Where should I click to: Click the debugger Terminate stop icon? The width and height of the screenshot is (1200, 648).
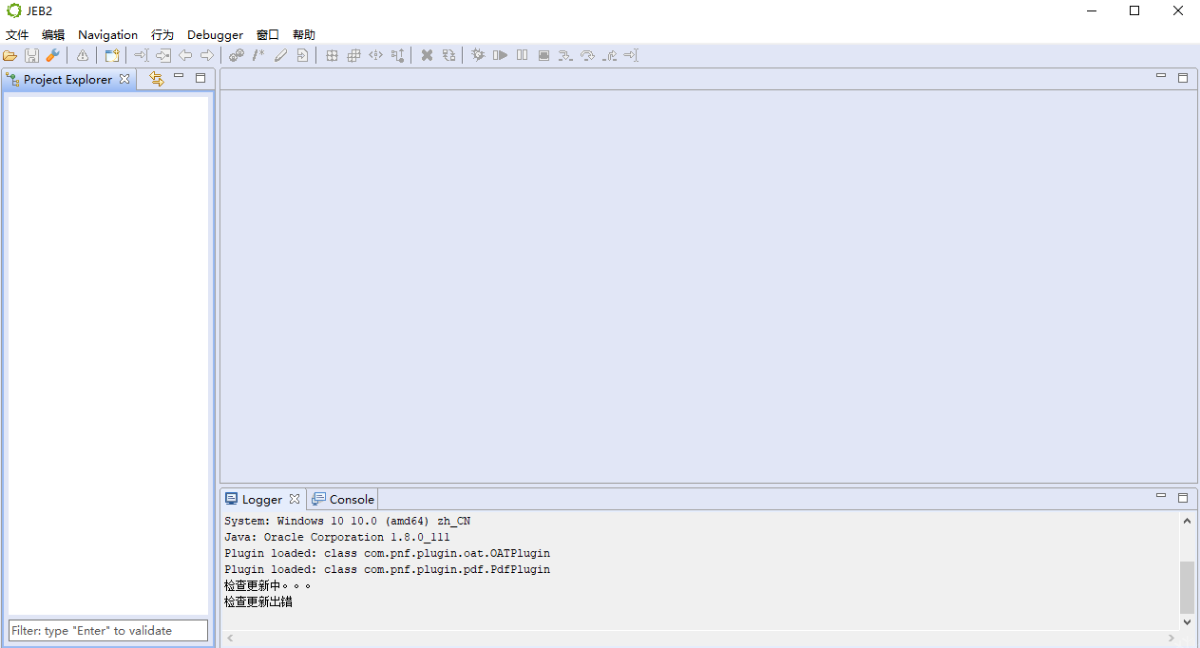click(544, 56)
